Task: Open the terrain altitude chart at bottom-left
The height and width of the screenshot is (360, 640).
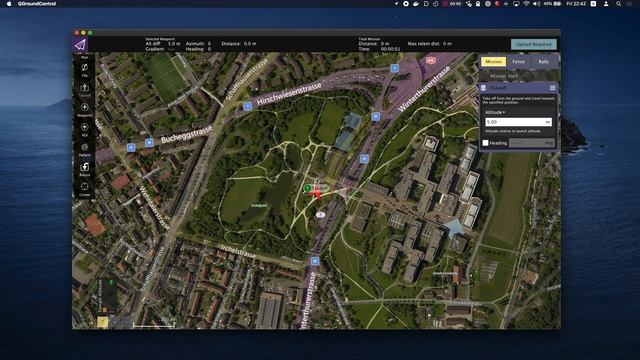Action: 108,295
